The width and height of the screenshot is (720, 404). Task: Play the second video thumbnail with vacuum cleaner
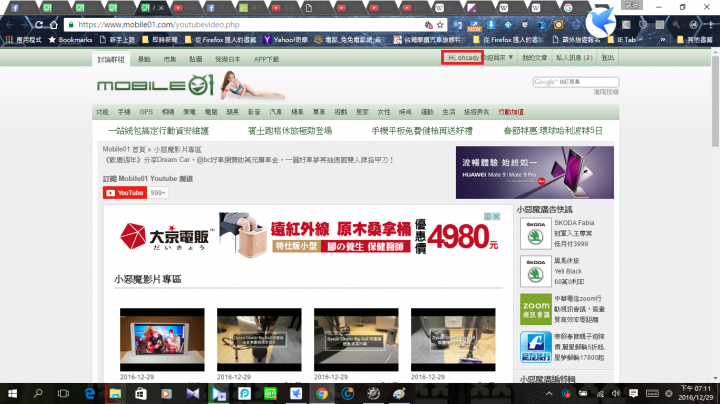point(259,339)
